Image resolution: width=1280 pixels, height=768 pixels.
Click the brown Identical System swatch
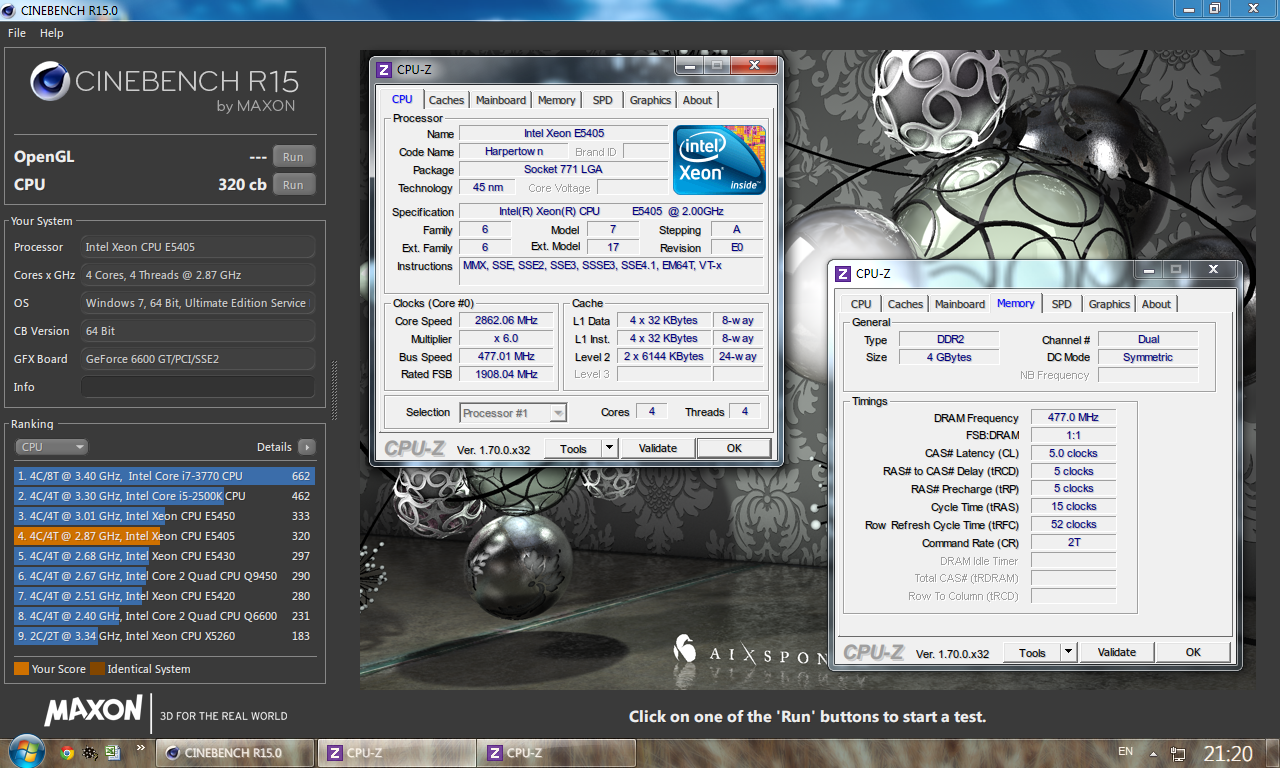click(97, 669)
